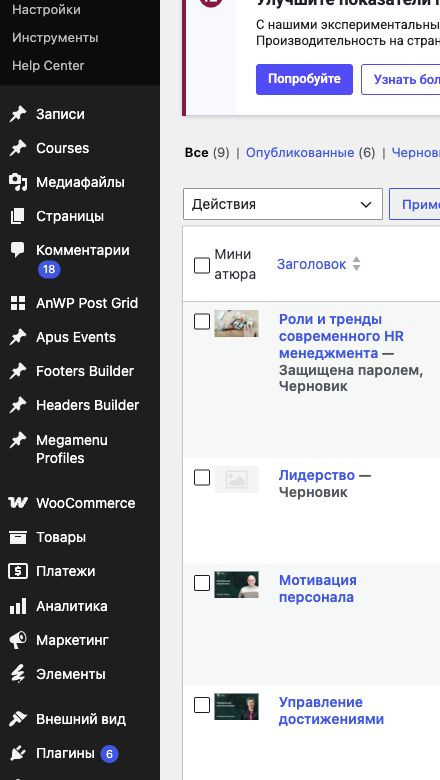This screenshot has height=780, width=440.
Task: Check the Роли и тренды row checkbox
Action: click(x=202, y=321)
